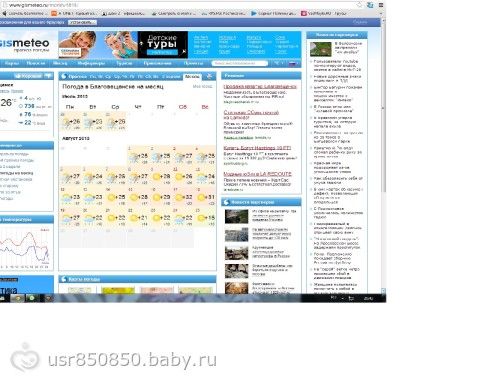480x384 pixels.
Task: Open the browser menu icon at top right
Action: (381, 5)
